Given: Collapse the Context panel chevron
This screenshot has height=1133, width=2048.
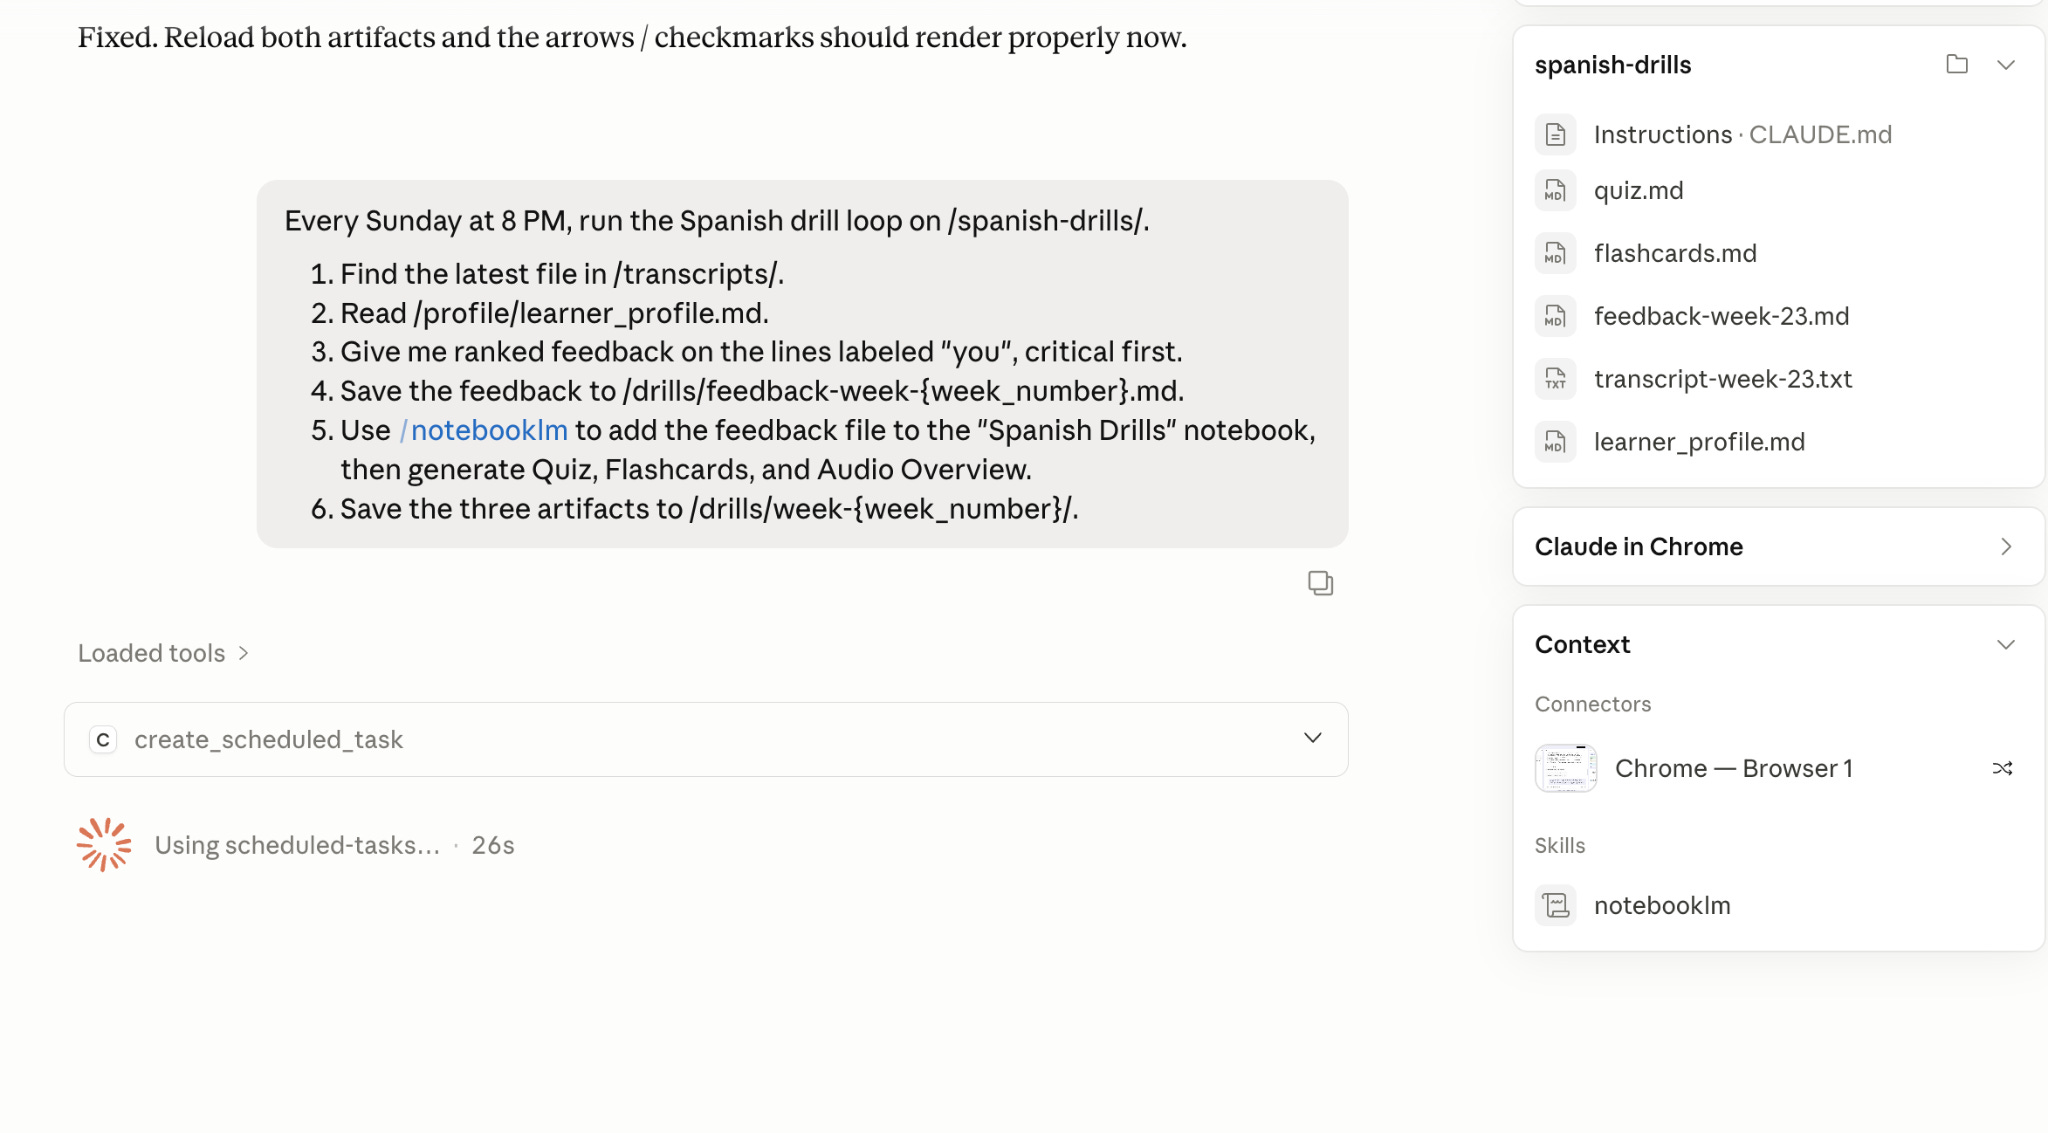Looking at the screenshot, I should (2005, 644).
